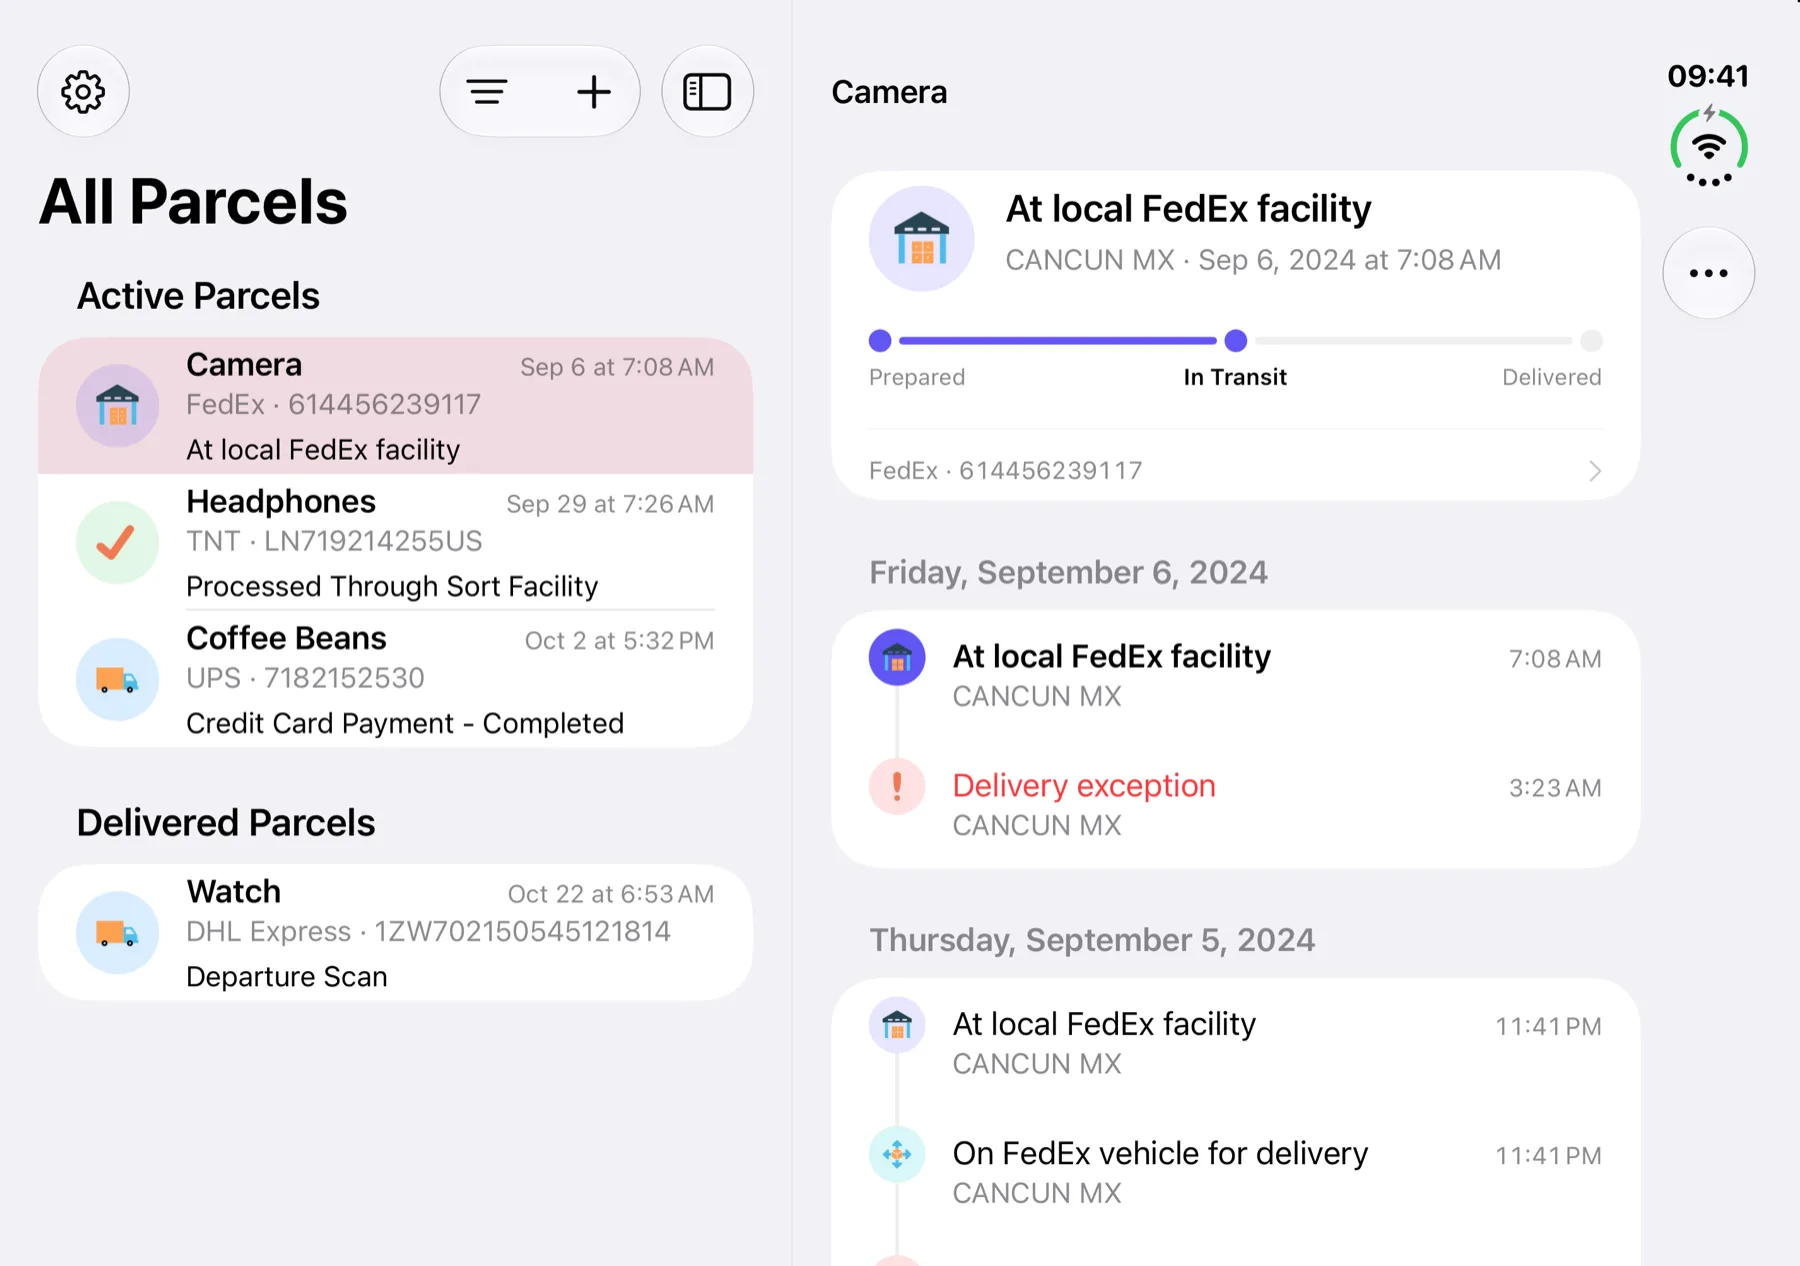Click the 'Thursday, September 5, 2024' date heading
The height and width of the screenshot is (1266, 1800).
coord(1092,940)
